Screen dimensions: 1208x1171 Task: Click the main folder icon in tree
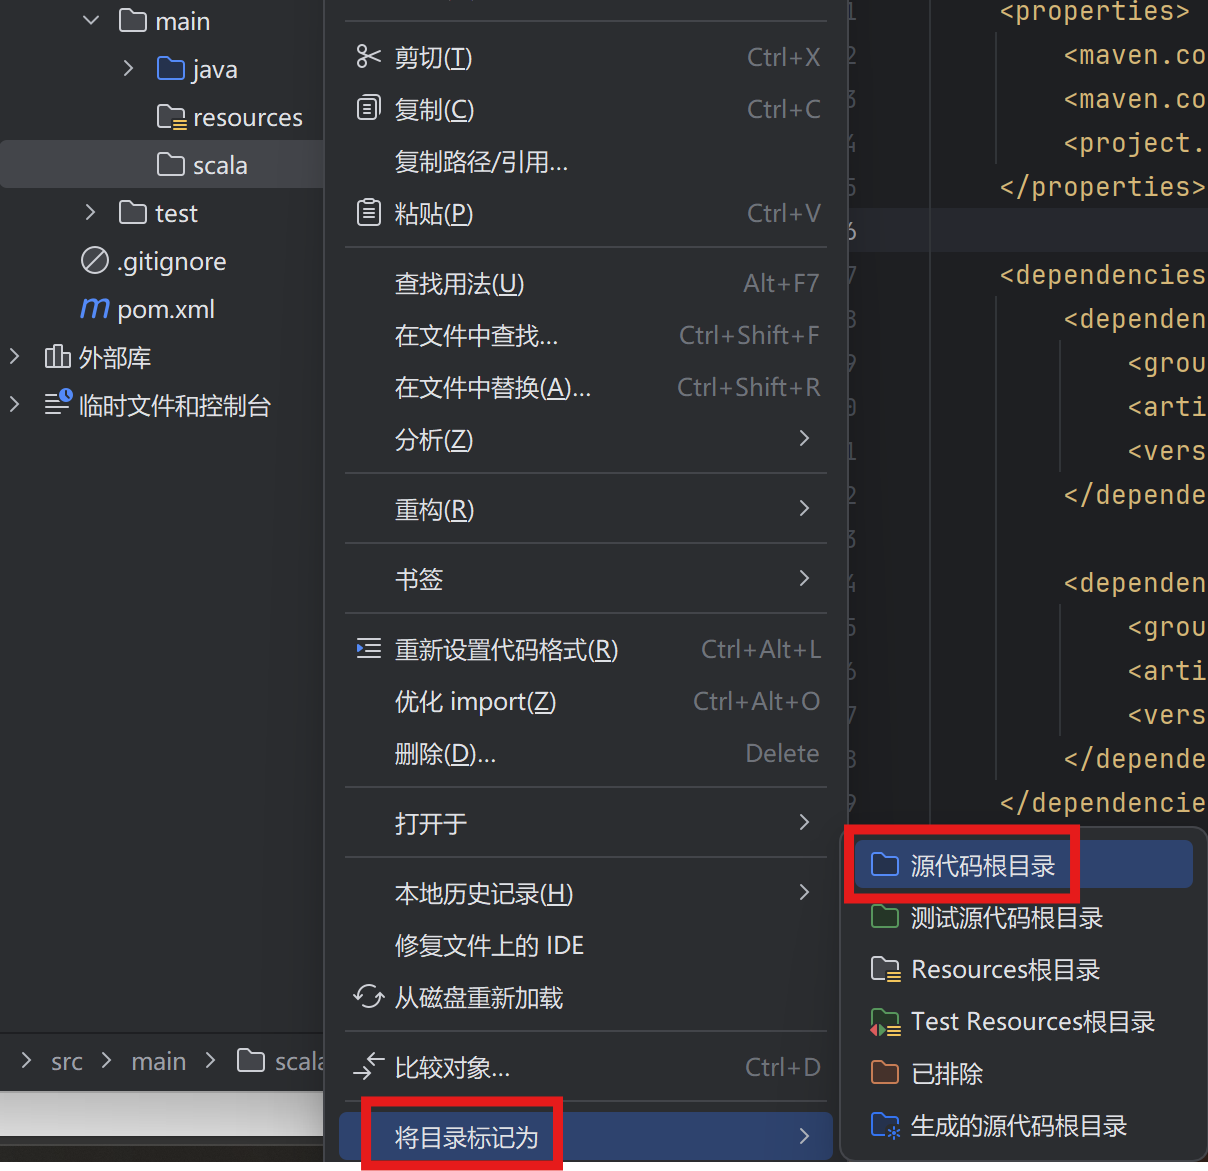(133, 20)
